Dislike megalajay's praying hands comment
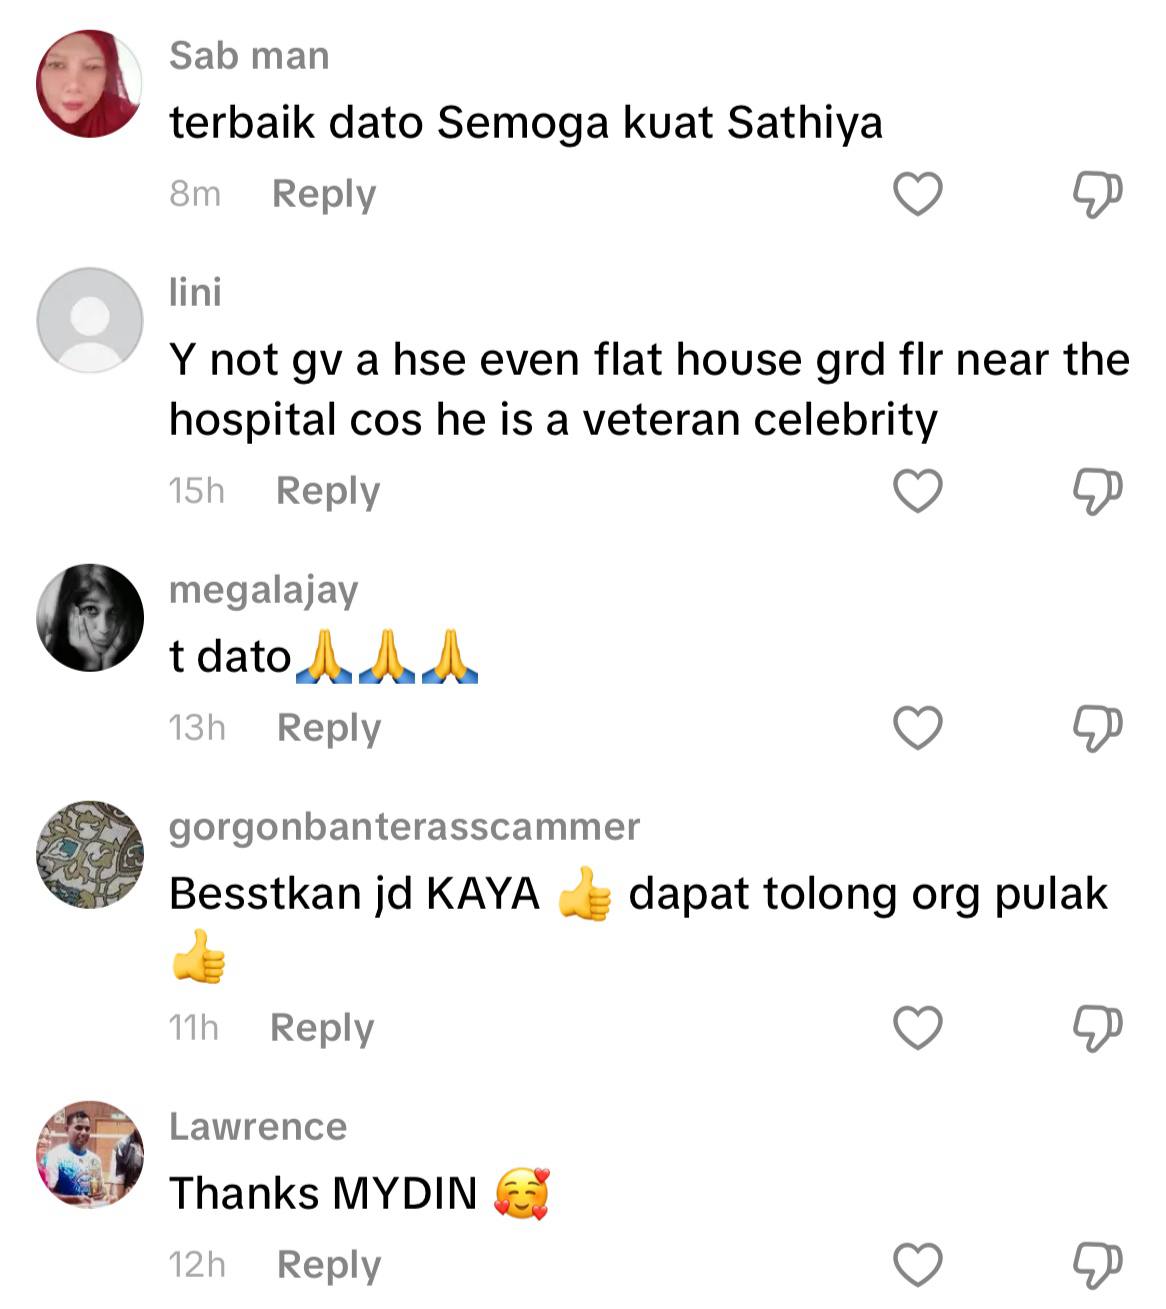This screenshot has height=1309, width=1166. [1097, 728]
